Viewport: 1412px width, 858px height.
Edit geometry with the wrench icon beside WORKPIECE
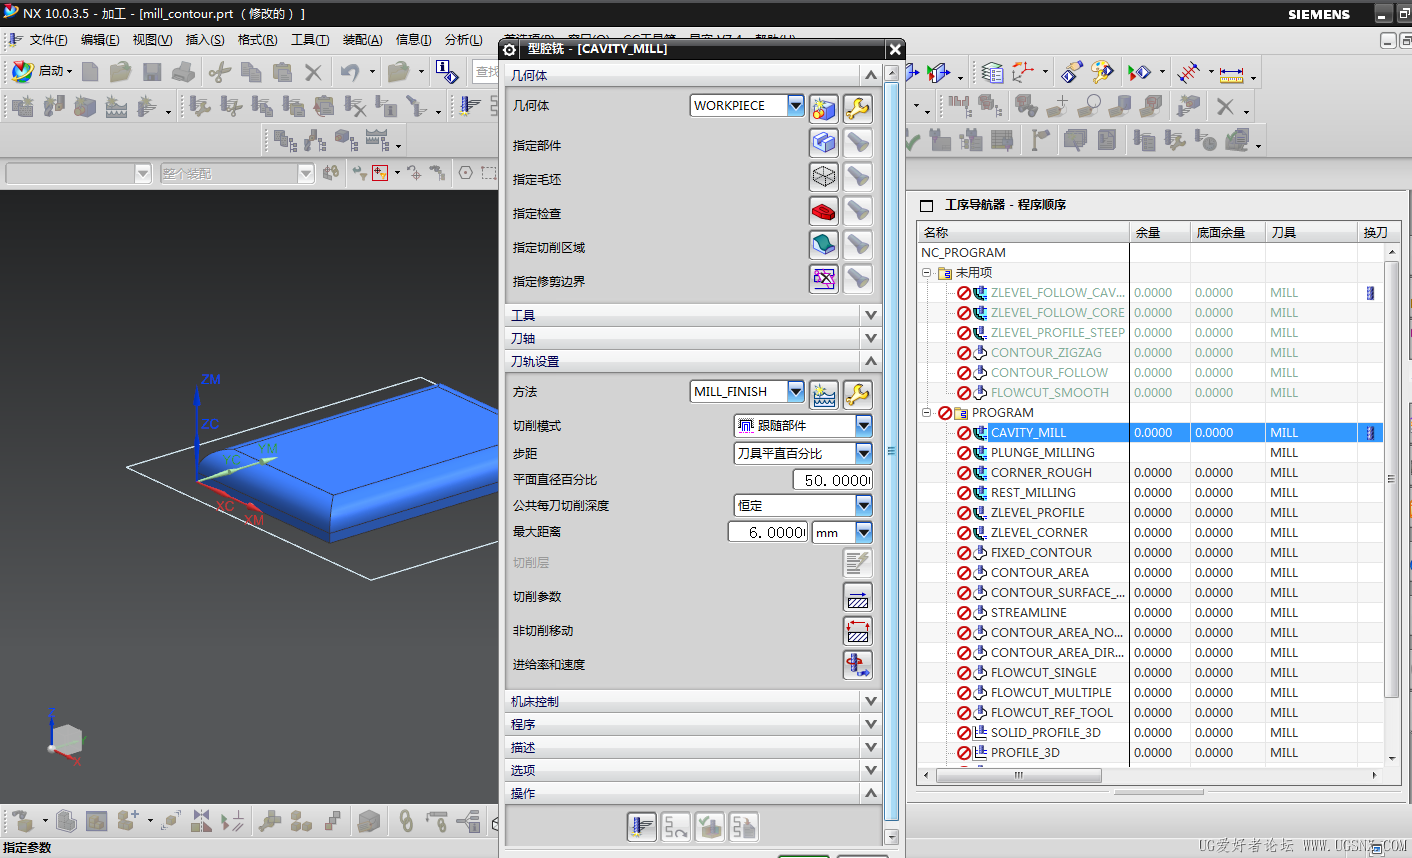(x=858, y=108)
